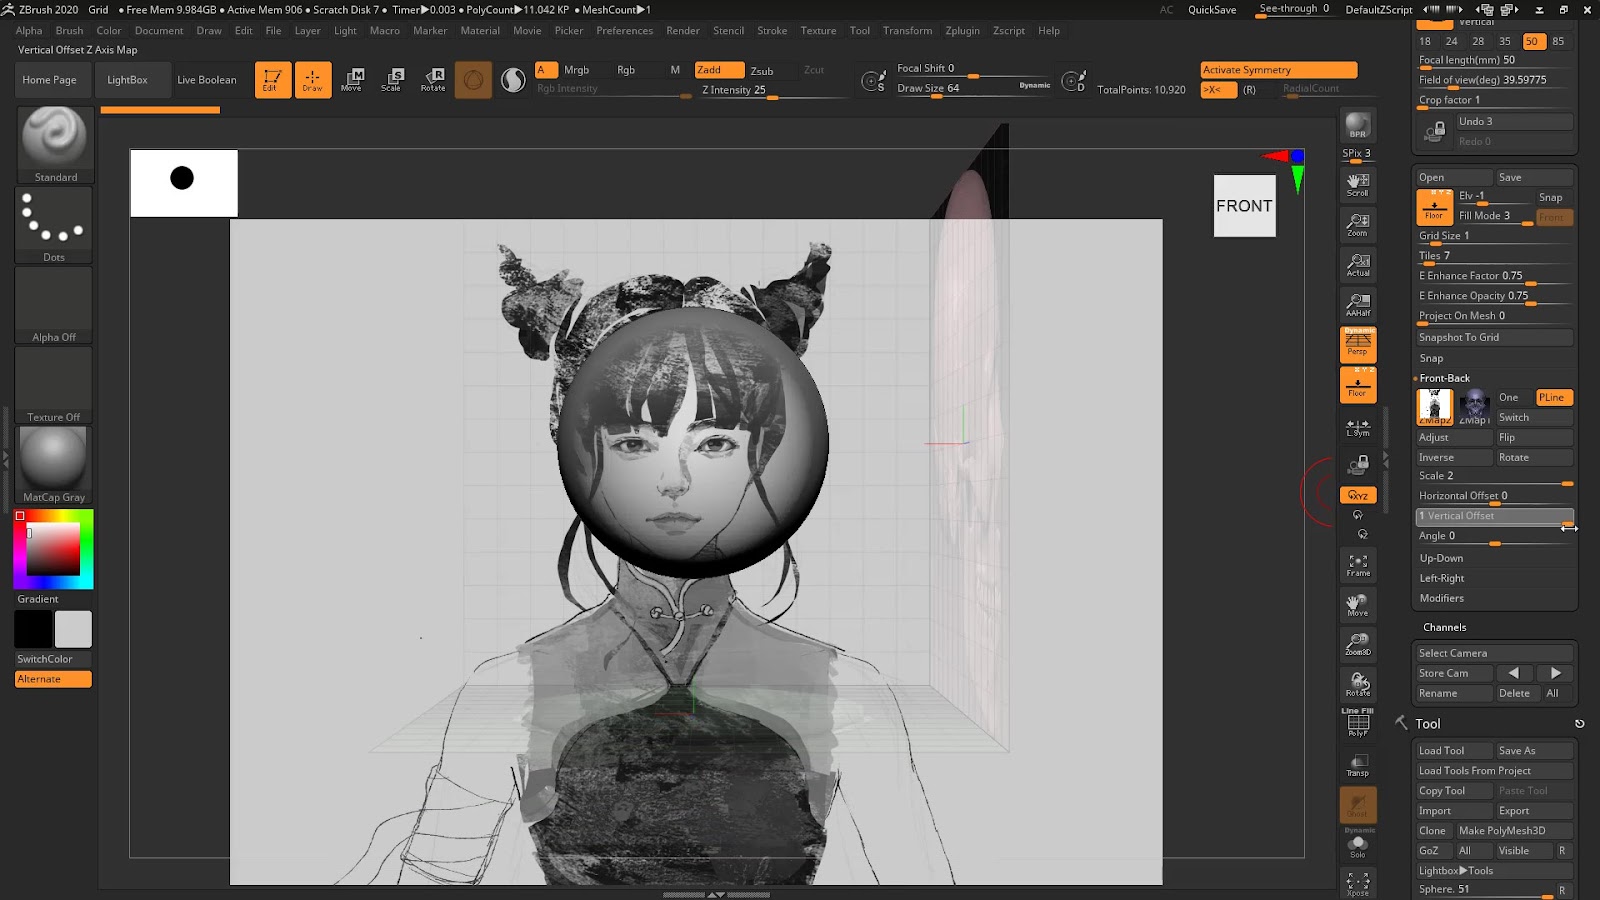
Task: Toggle the Mrgb draw mode
Action: (x=576, y=70)
